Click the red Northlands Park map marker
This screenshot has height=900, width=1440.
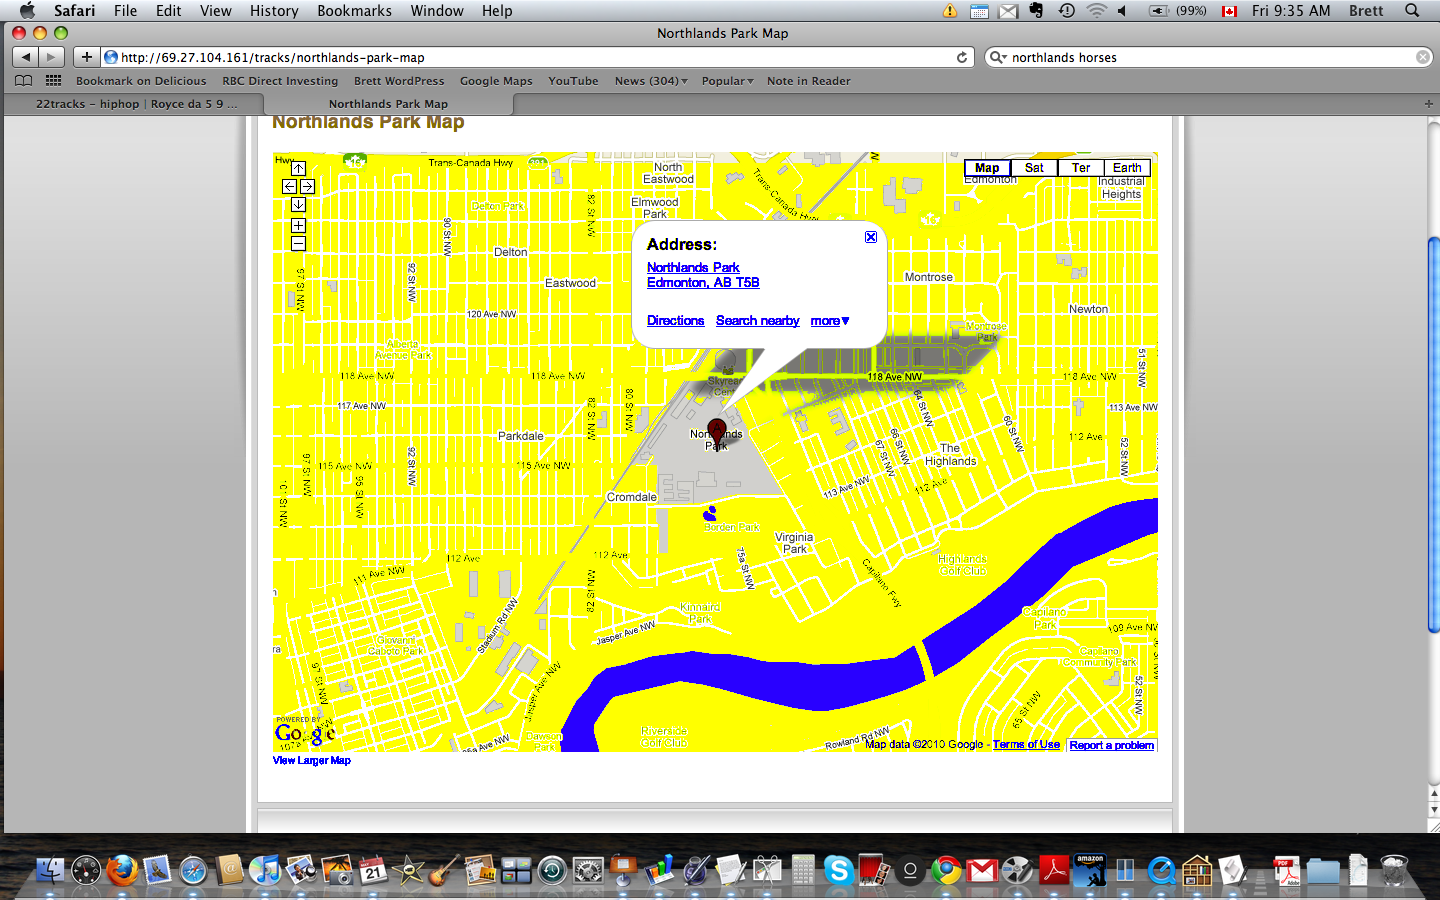coord(716,432)
